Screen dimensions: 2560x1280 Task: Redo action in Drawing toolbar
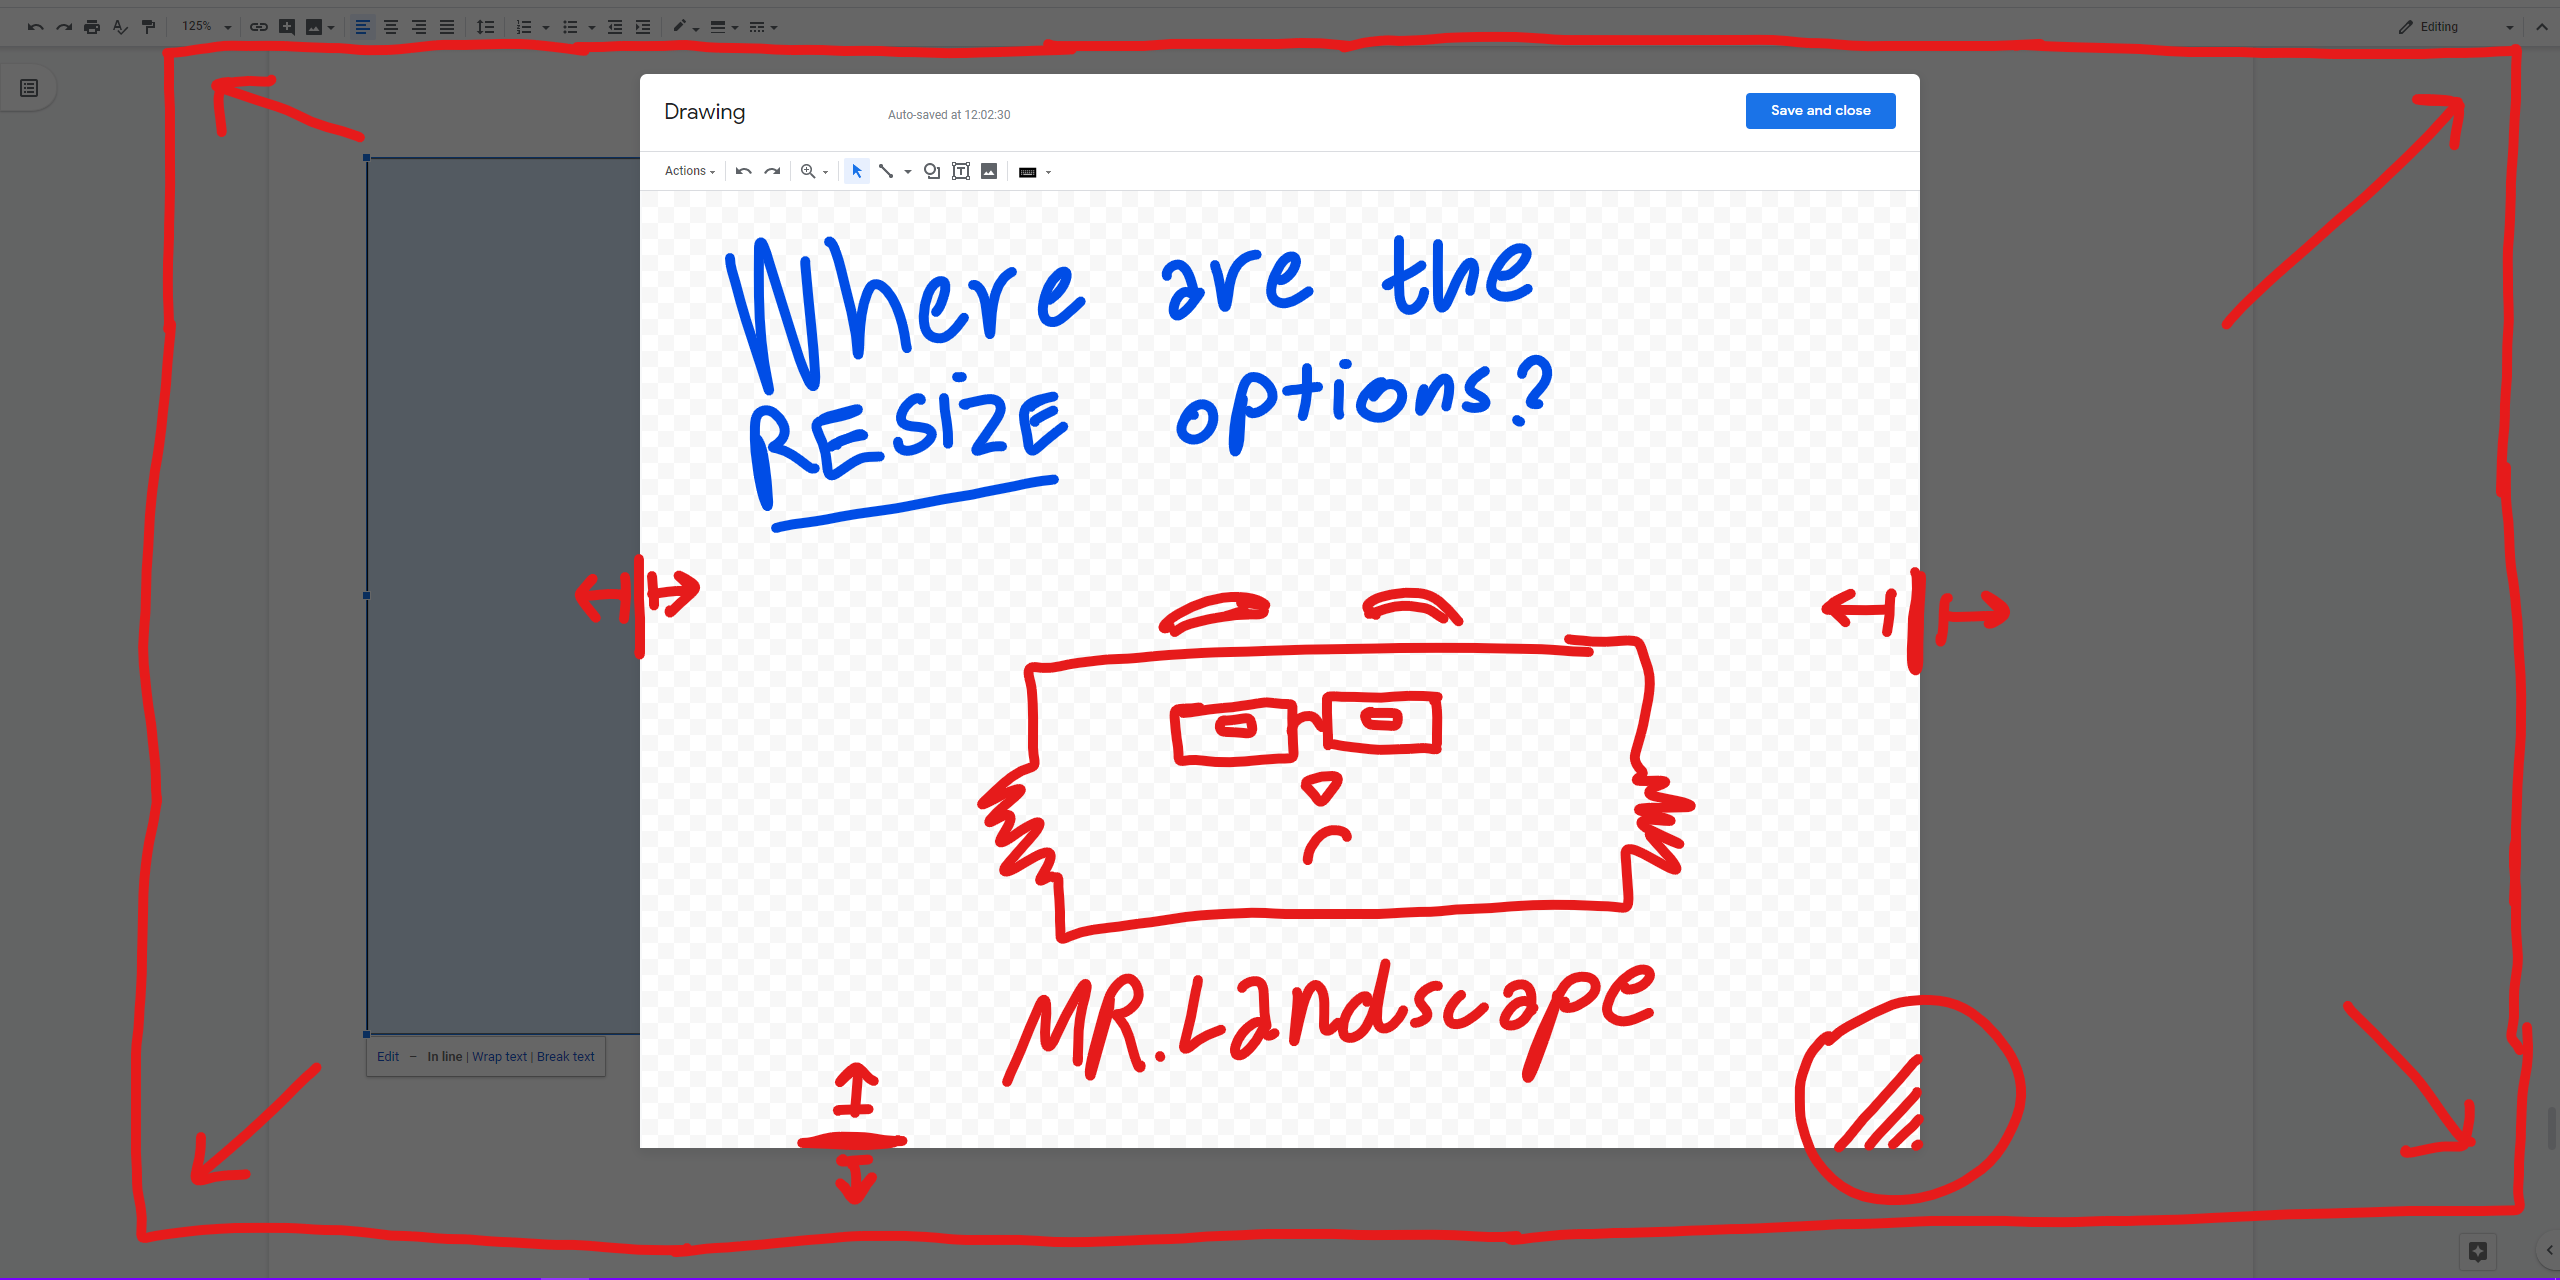coord(772,171)
